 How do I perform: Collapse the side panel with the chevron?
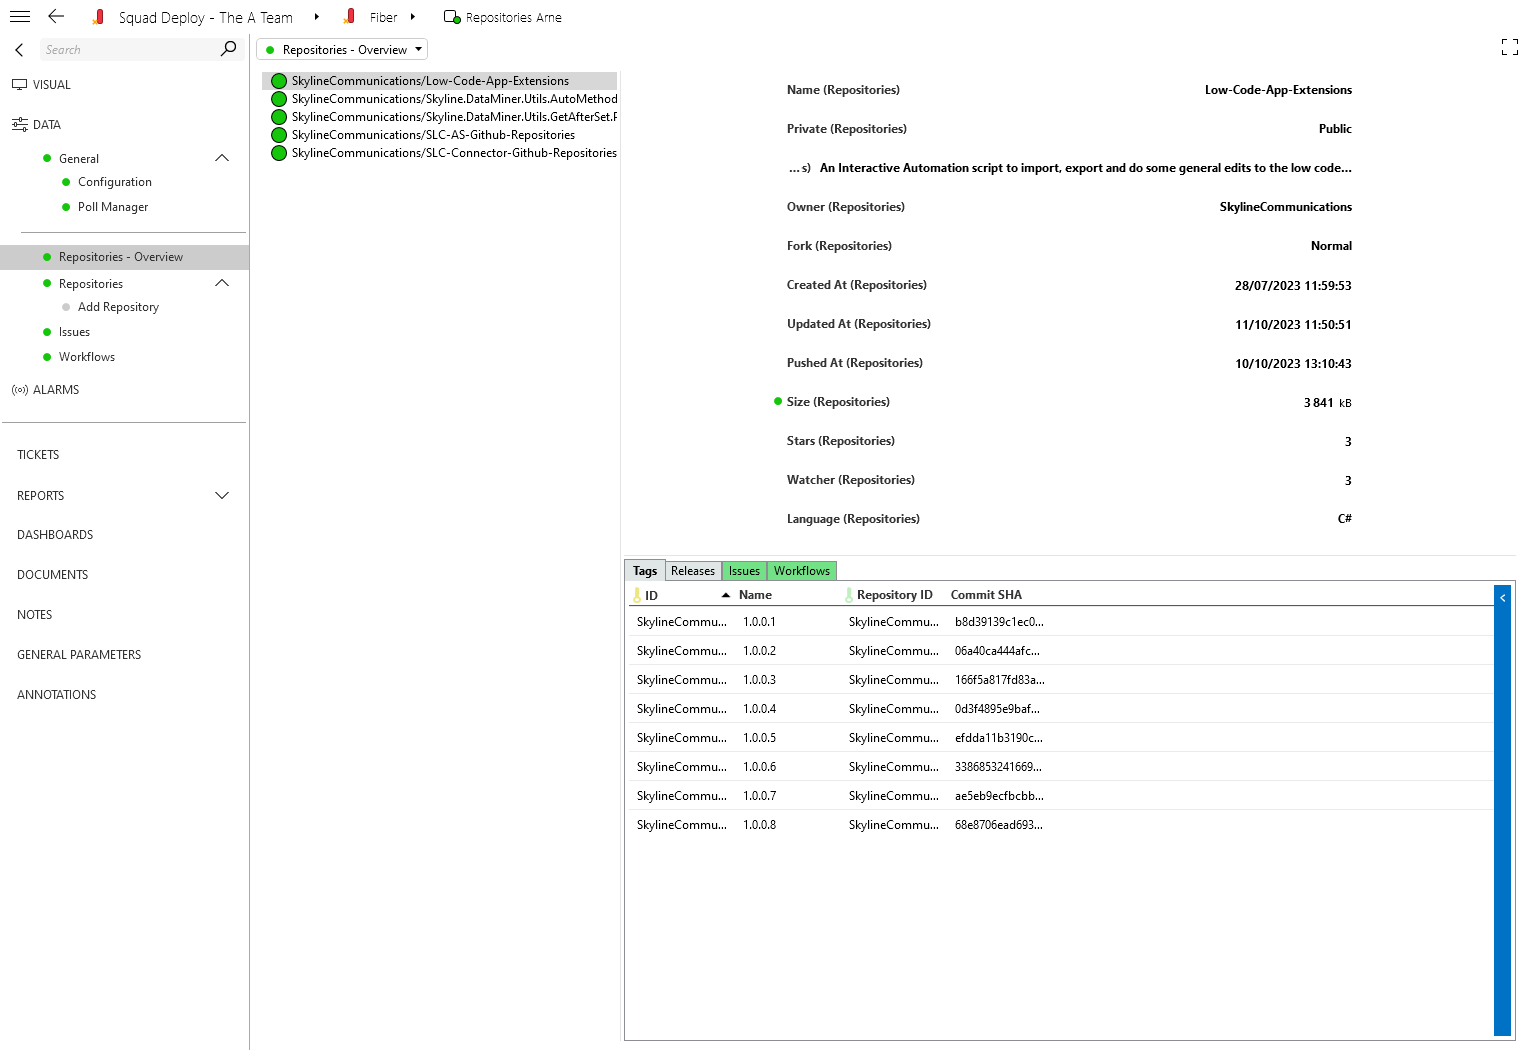pyautogui.click(x=19, y=49)
